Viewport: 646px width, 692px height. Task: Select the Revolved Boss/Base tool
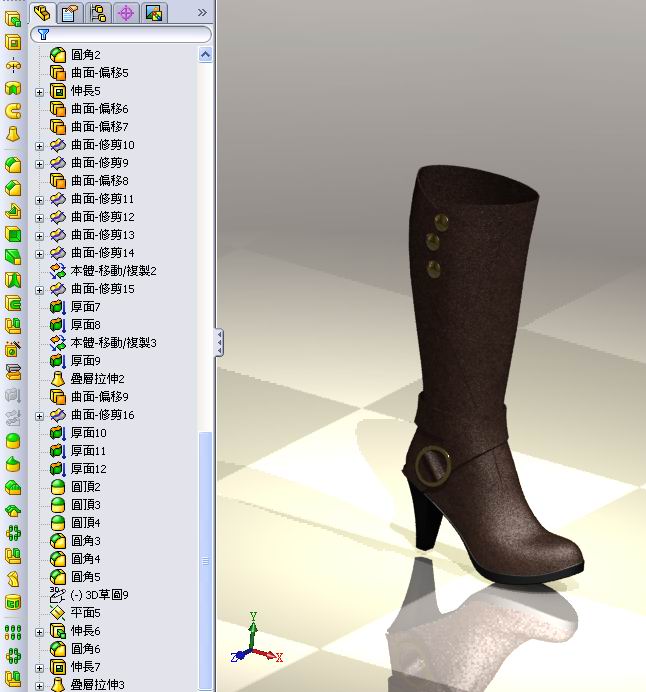(x=13, y=66)
